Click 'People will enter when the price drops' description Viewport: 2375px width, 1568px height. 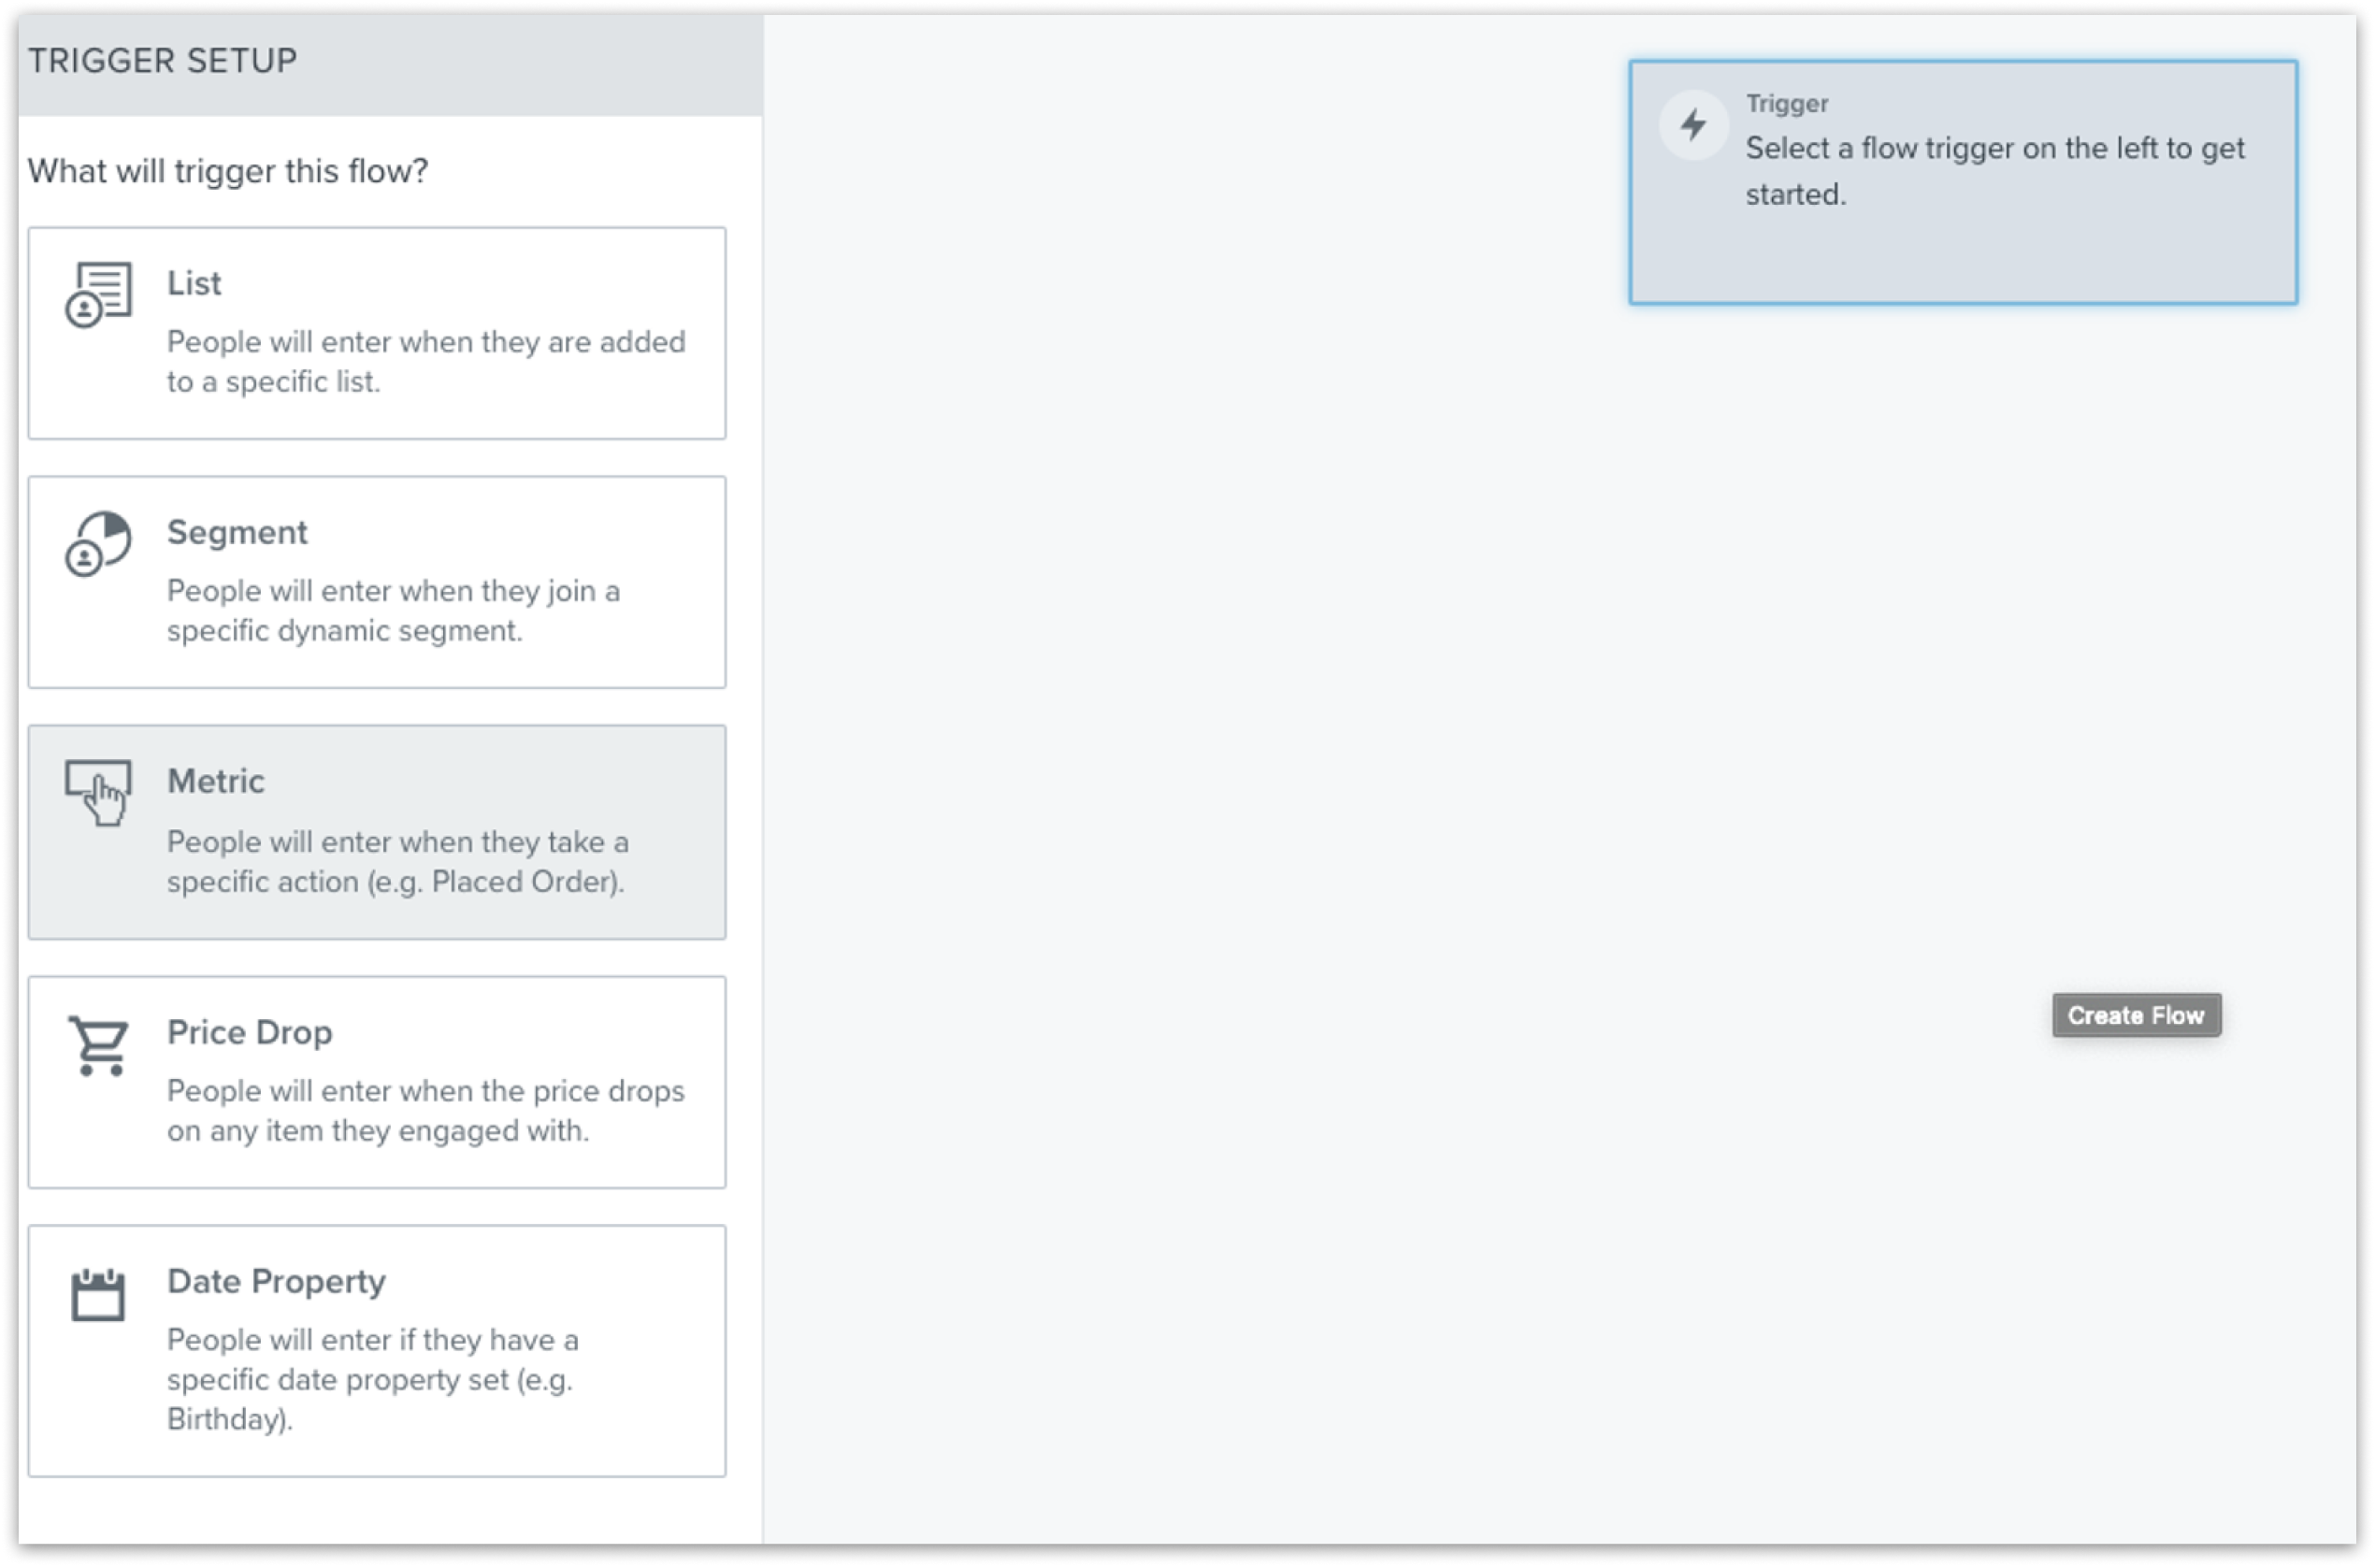pos(425,1091)
